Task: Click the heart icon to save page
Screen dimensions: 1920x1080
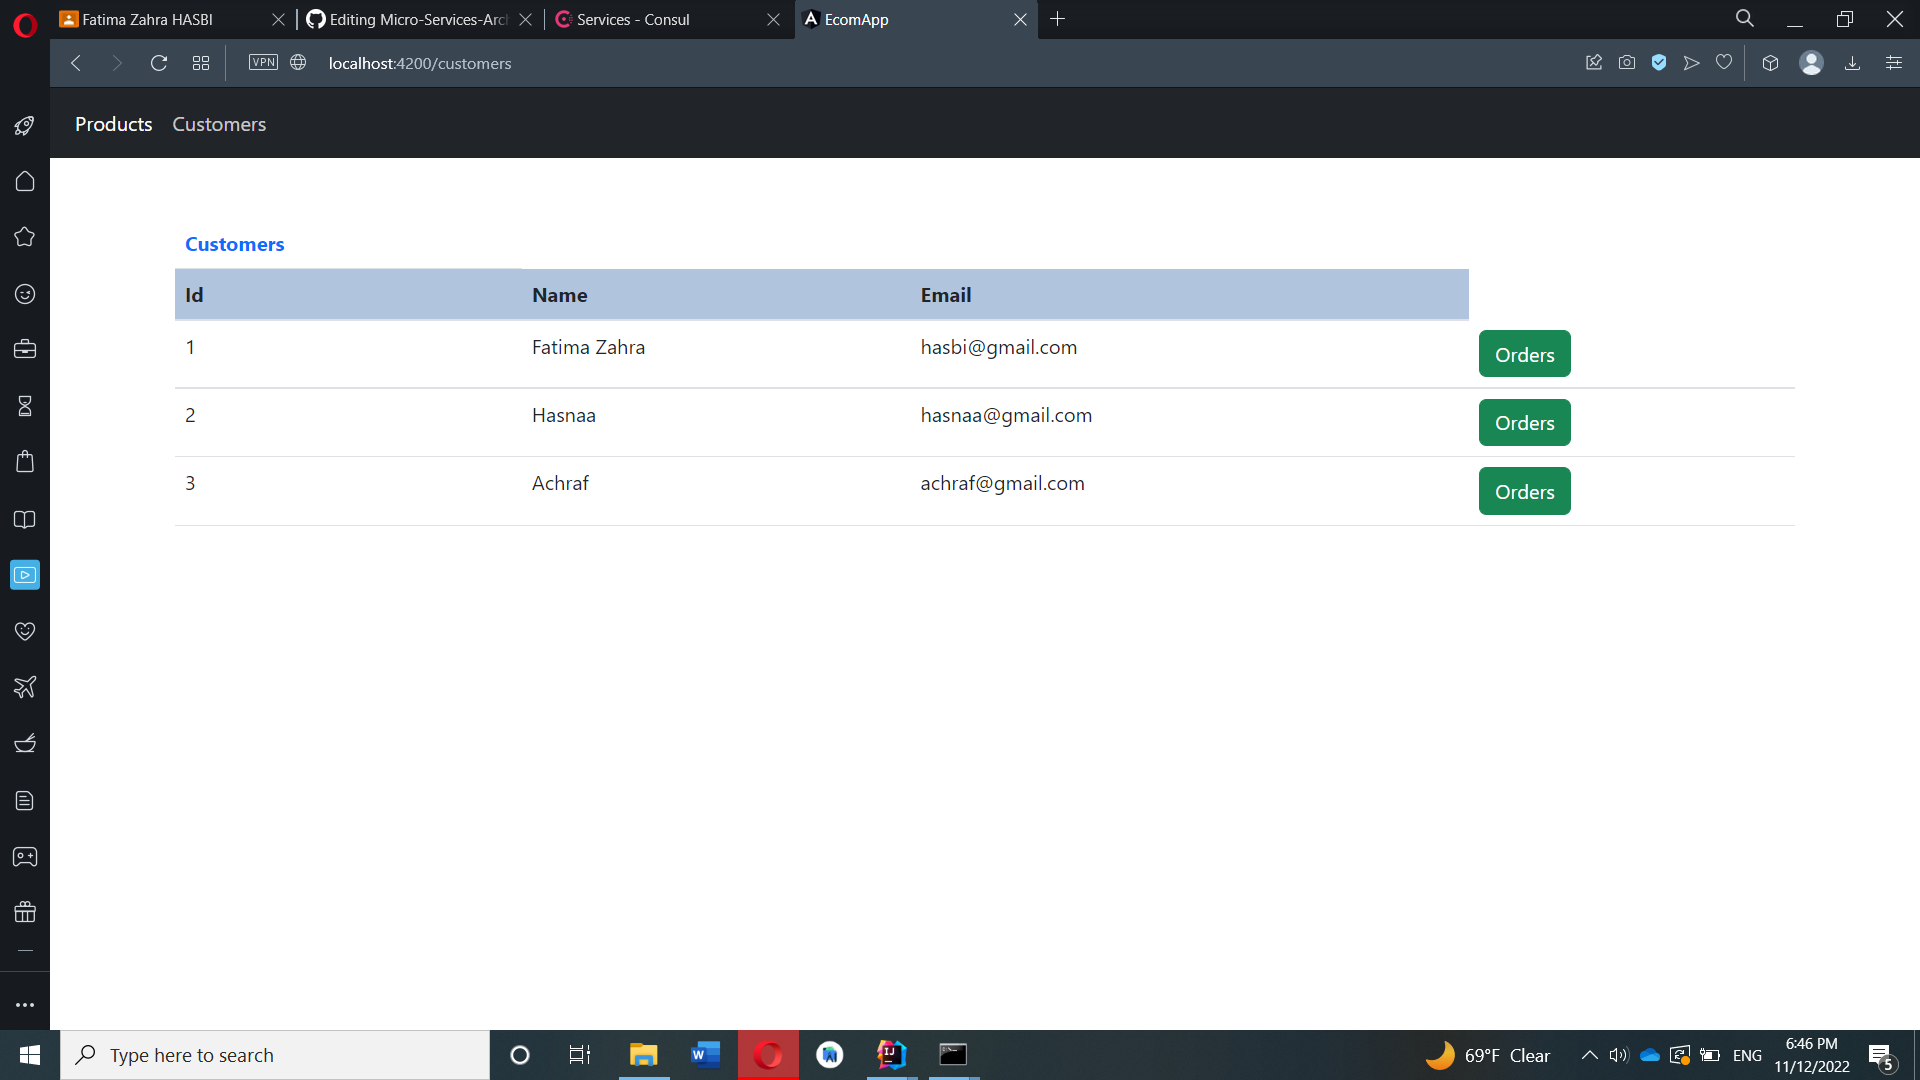Action: pyautogui.click(x=1723, y=62)
